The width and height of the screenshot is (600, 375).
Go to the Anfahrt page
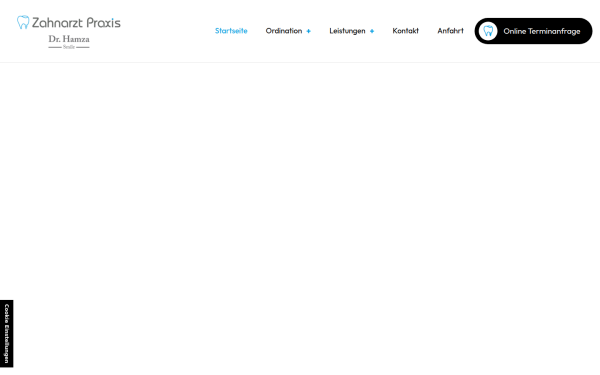click(450, 31)
